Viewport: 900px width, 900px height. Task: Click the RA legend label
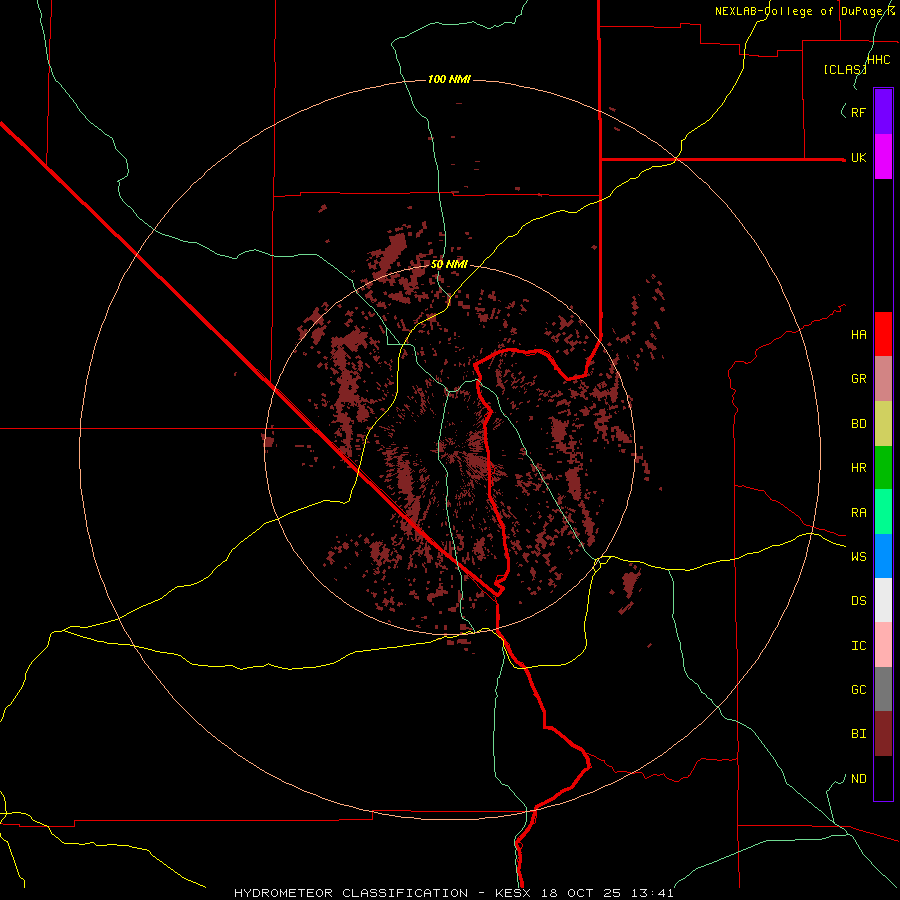(x=858, y=513)
